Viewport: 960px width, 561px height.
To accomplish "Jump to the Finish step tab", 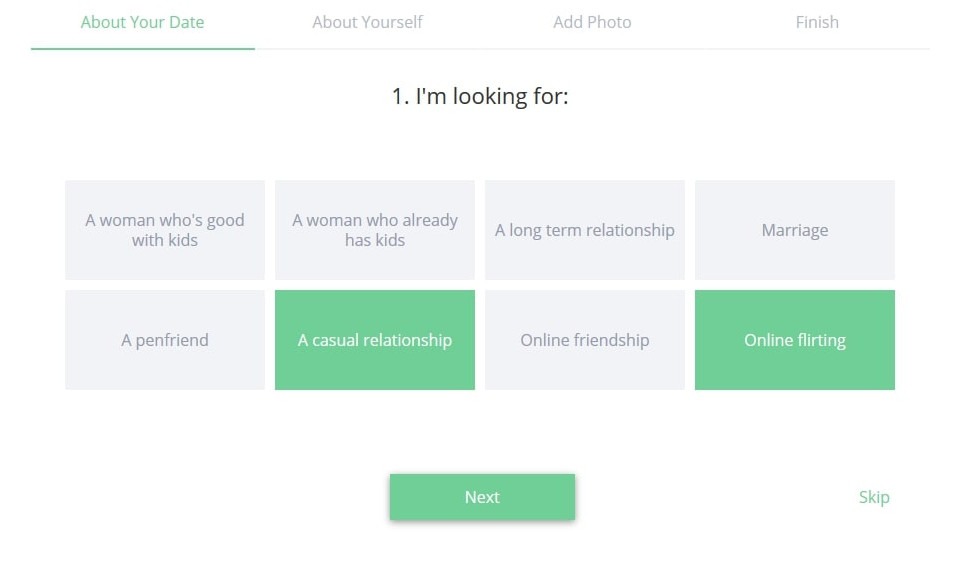I will 817,22.
